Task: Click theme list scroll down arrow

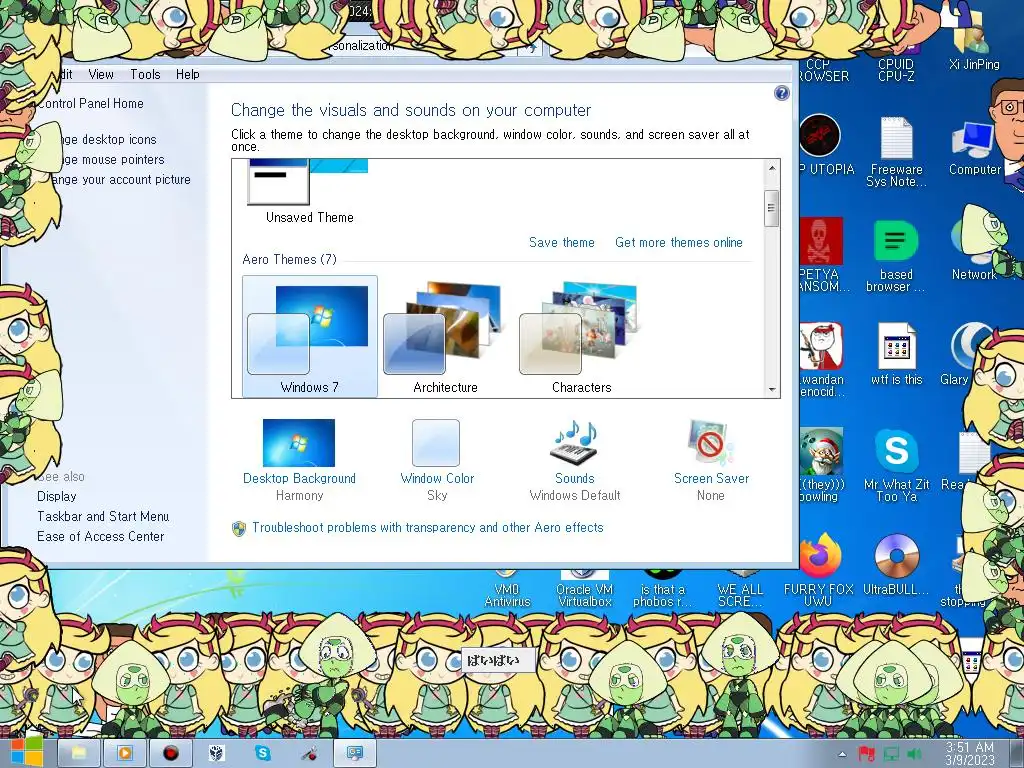Action: tap(772, 389)
